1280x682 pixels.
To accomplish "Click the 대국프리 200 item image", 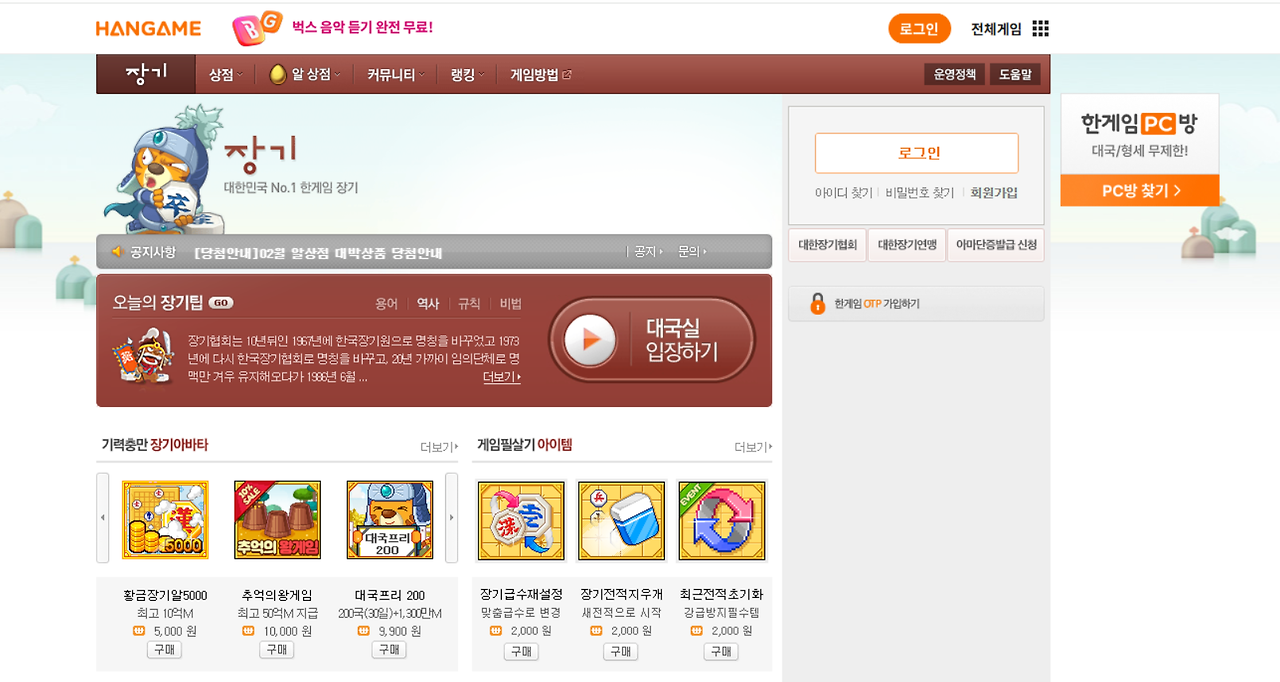I will (389, 519).
